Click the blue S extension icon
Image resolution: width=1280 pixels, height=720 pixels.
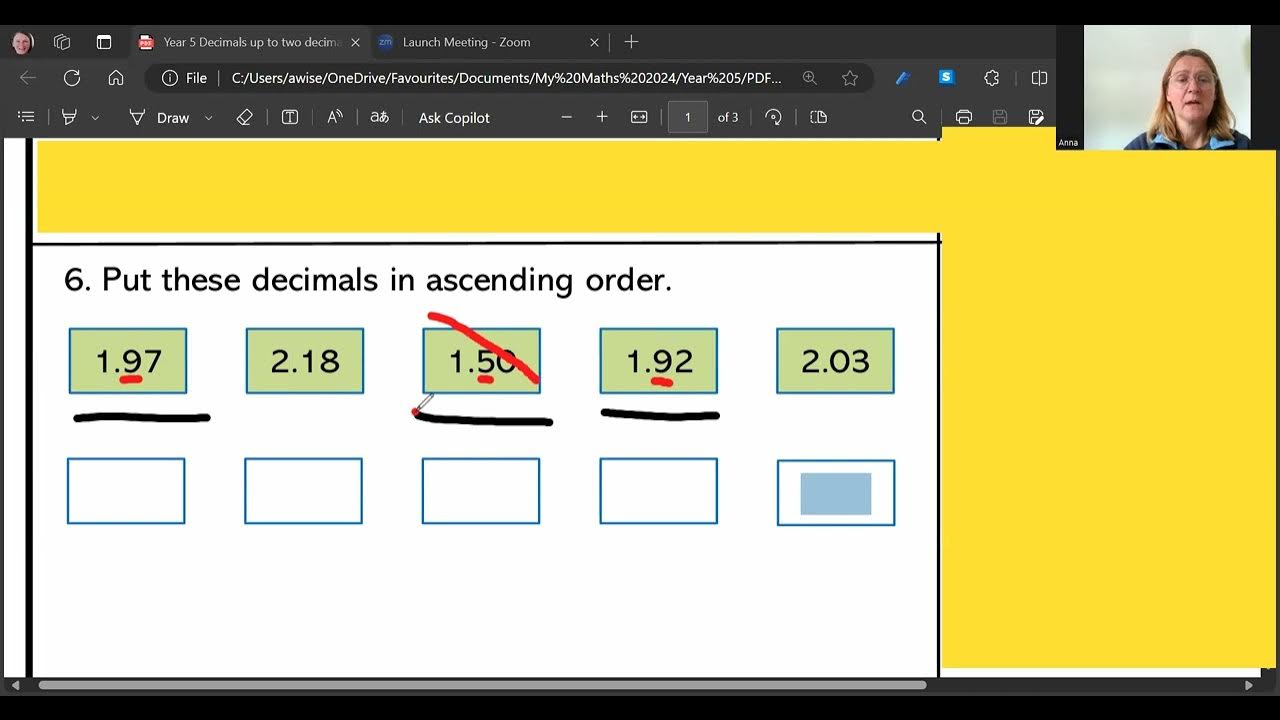tap(946, 77)
